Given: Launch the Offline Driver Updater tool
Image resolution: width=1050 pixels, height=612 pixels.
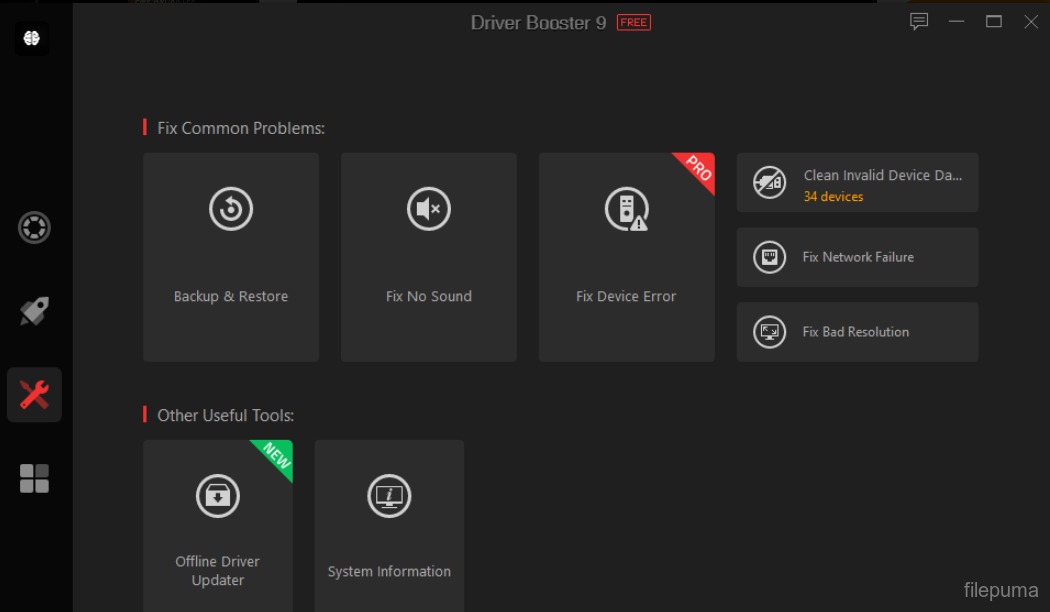Looking at the screenshot, I should tap(218, 525).
